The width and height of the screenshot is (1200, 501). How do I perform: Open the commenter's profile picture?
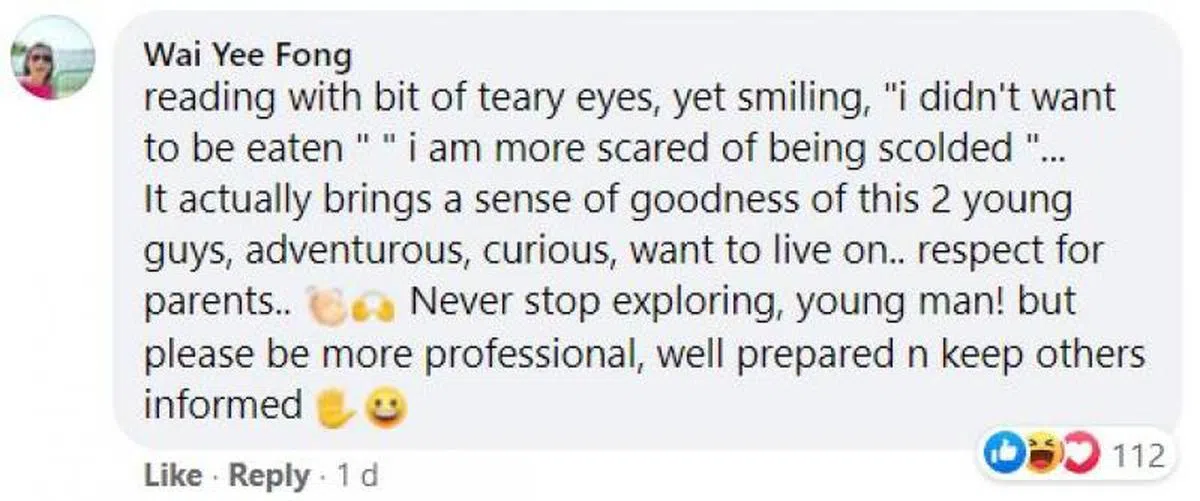tap(52, 57)
